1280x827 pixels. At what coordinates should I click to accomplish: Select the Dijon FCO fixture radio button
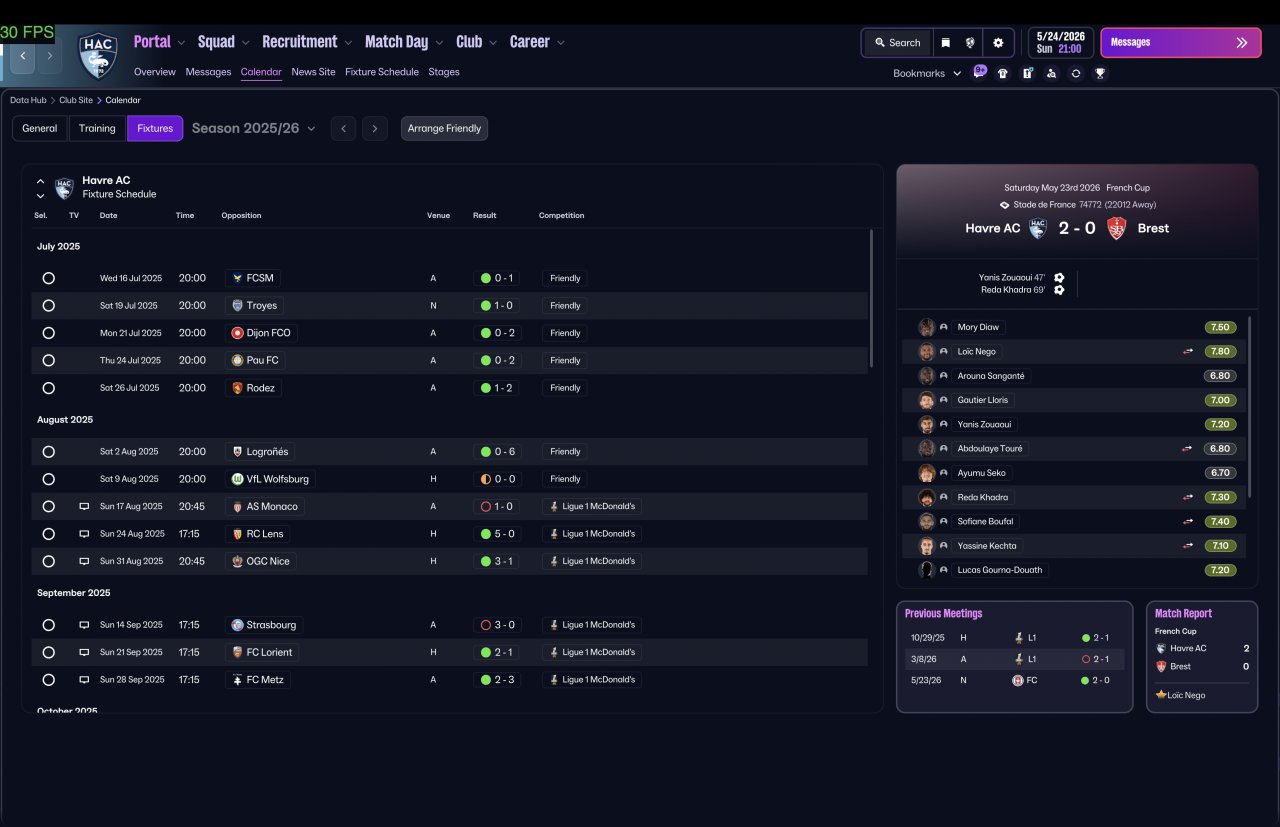pyautogui.click(x=48, y=333)
